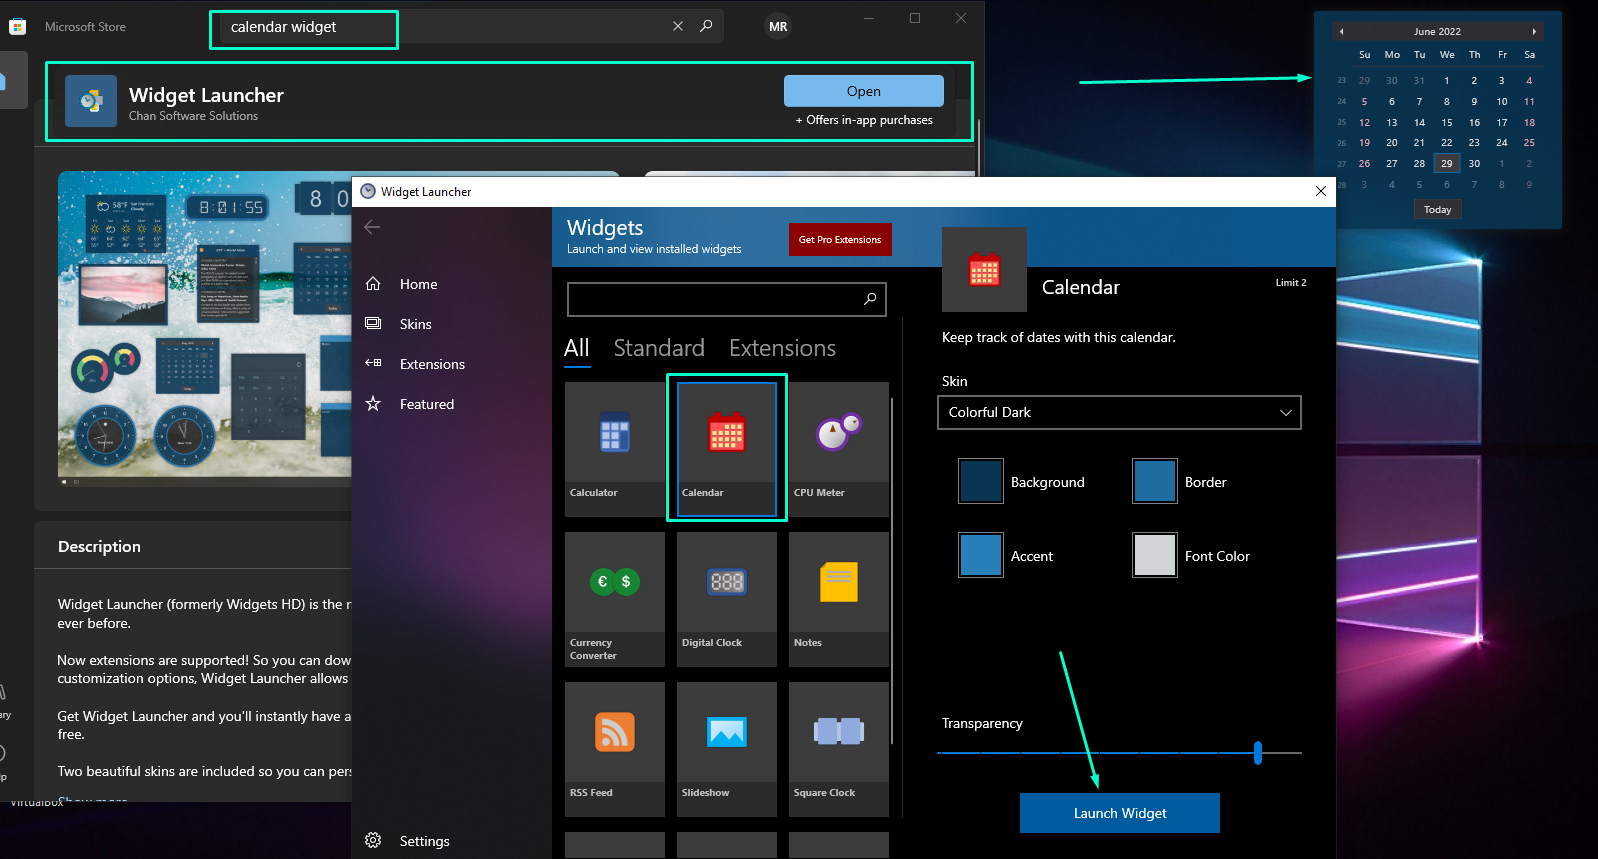Viewport: 1598px width, 859px height.
Task: Select the Currency Converter widget tile
Action: tap(614, 599)
